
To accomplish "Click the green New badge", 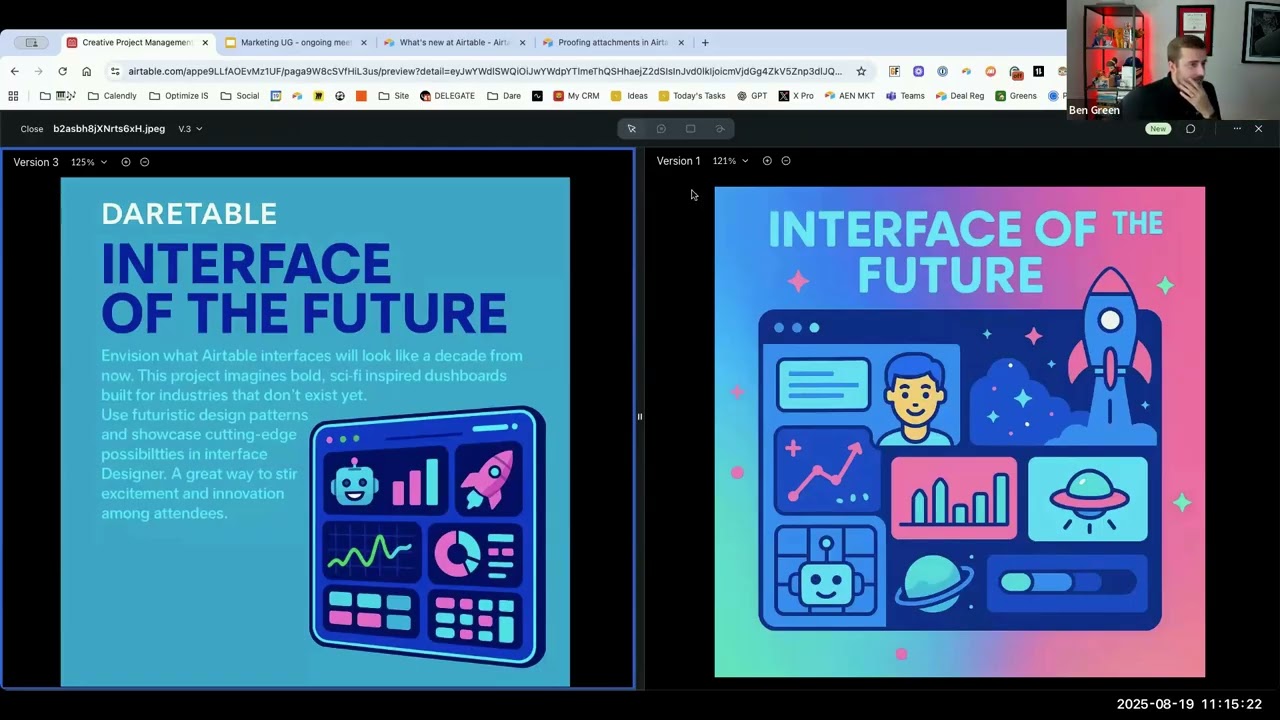I will click(x=1157, y=129).
